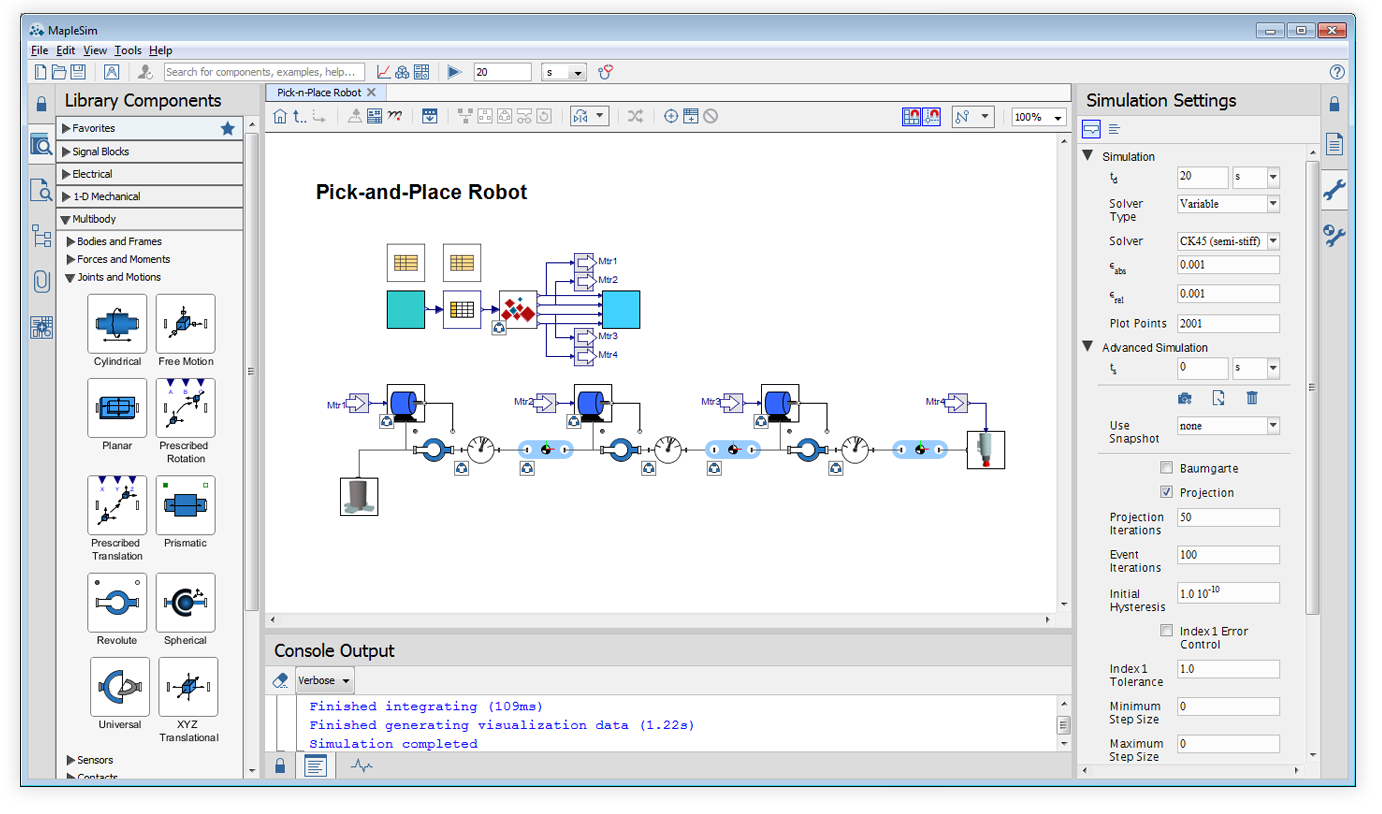Switch to the Pick-n-Place Robot tab
This screenshot has height=814, width=1382.
pos(319,92)
